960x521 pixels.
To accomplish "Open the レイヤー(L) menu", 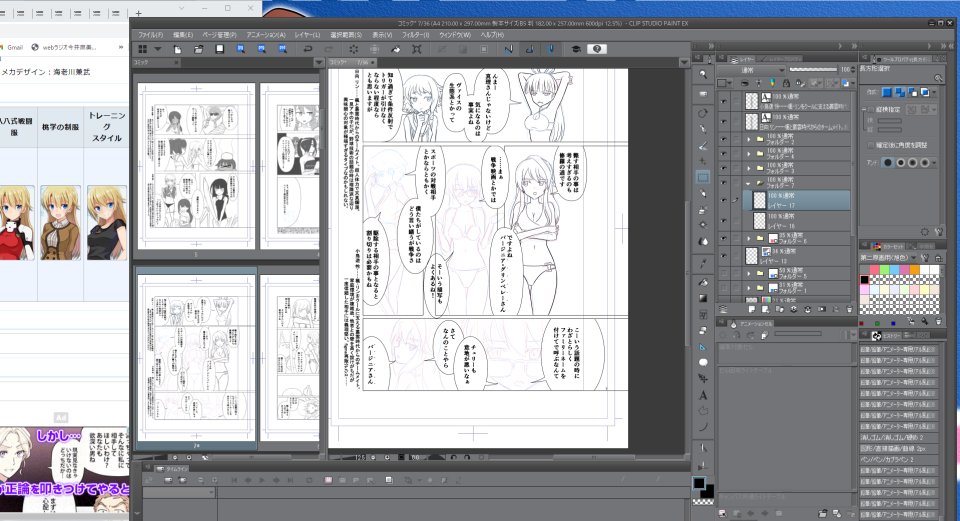I will (307, 35).
